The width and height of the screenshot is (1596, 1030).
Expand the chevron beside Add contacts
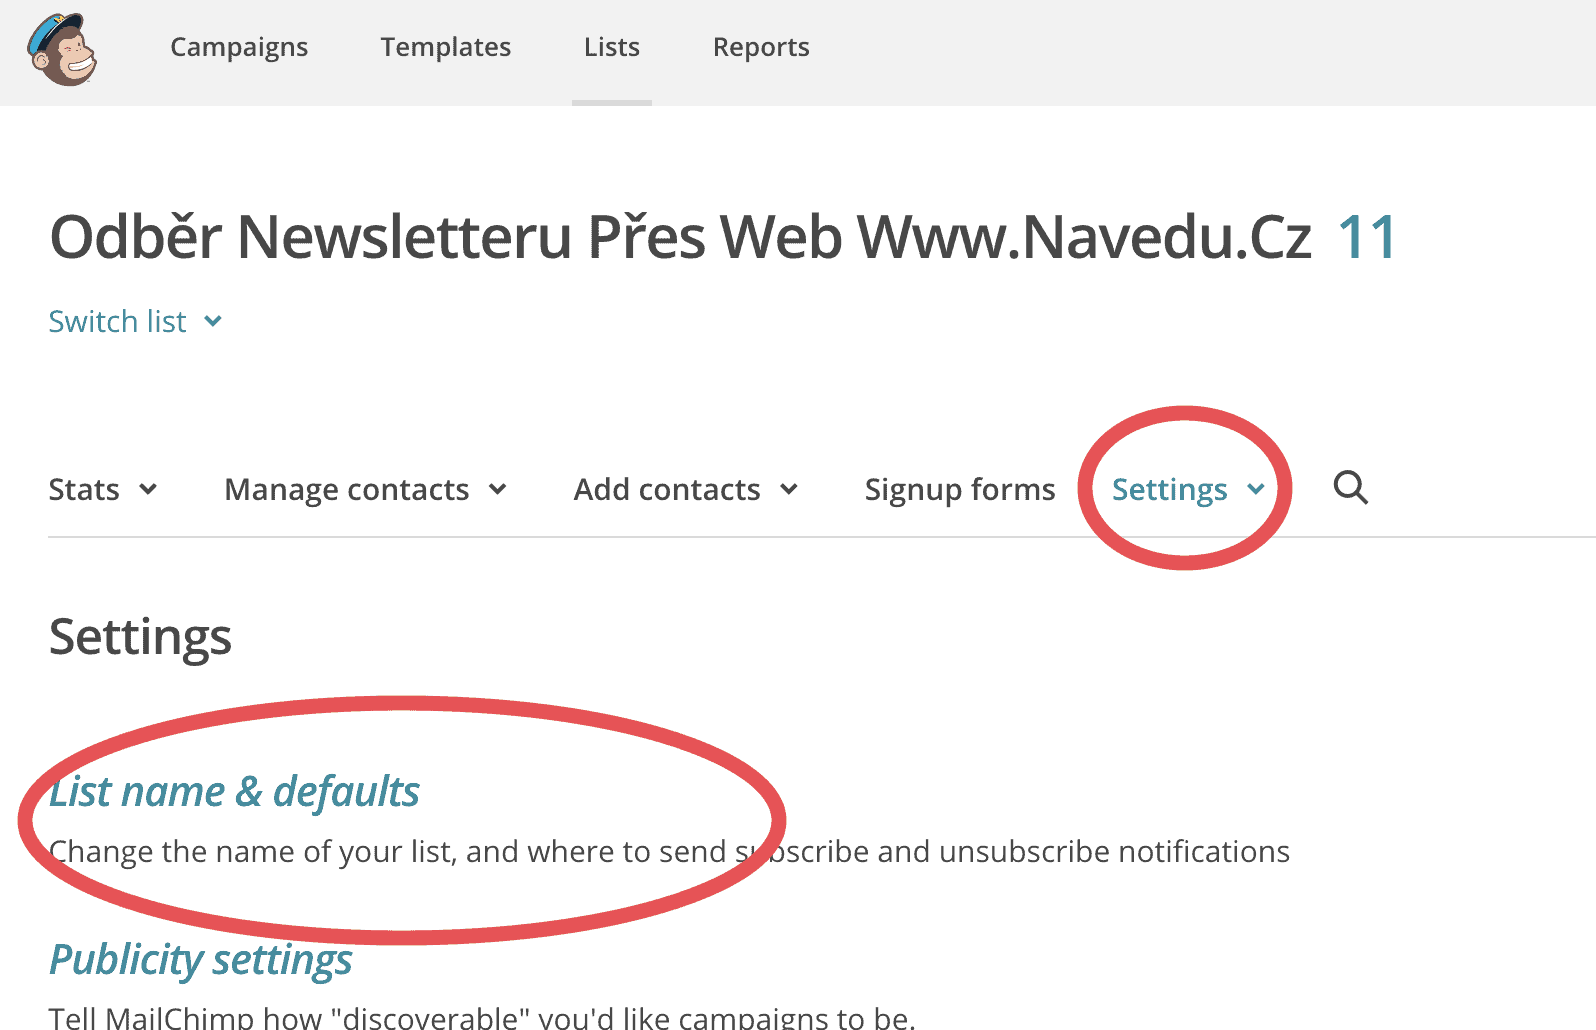[789, 489]
